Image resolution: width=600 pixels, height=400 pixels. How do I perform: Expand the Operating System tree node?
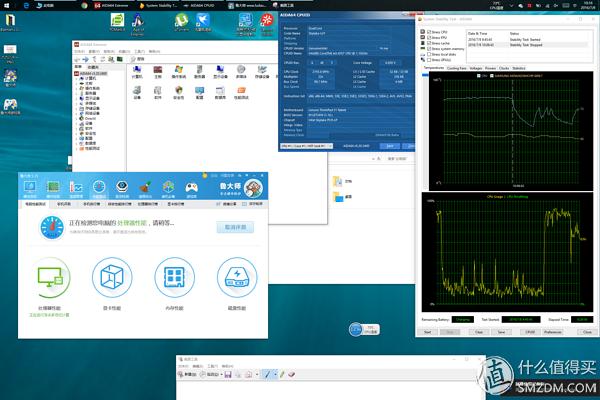tap(77, 88)
